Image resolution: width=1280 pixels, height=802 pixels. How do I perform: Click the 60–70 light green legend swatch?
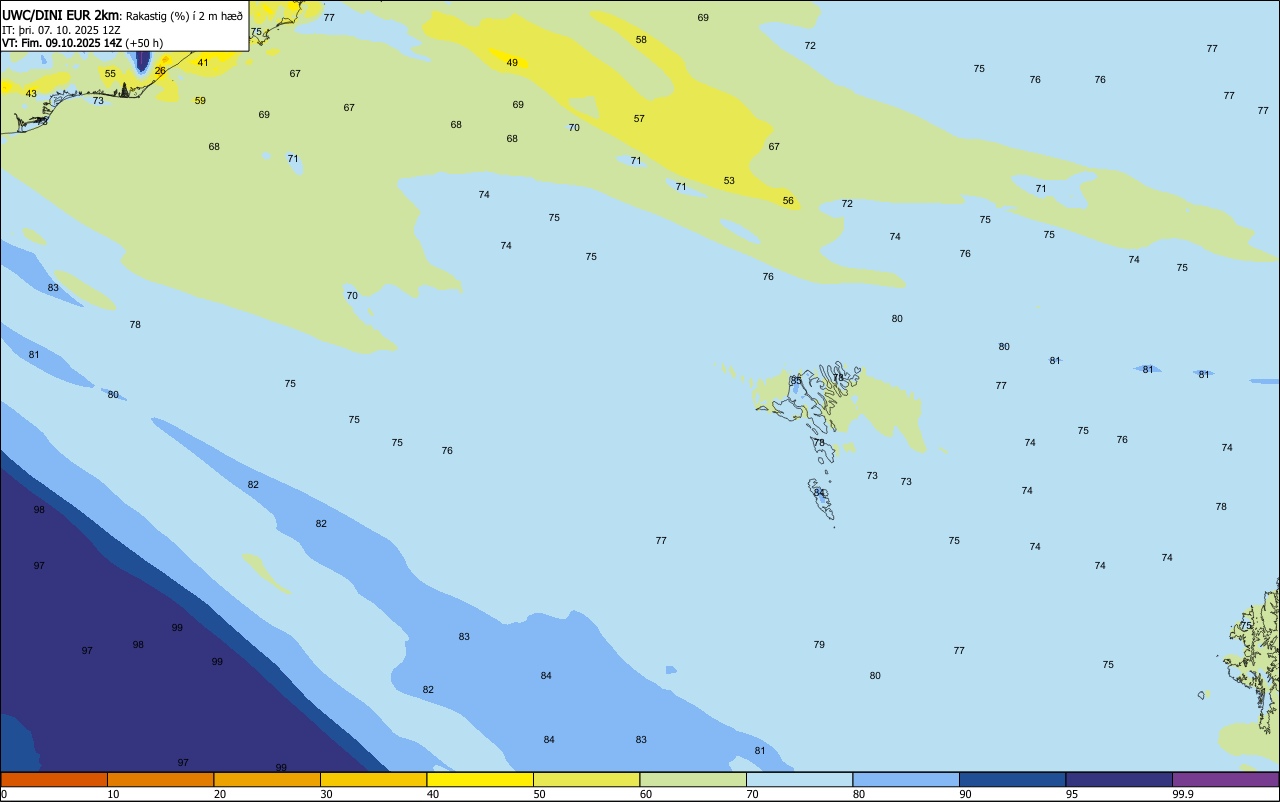pyautogui.click(x=693, y=779)
